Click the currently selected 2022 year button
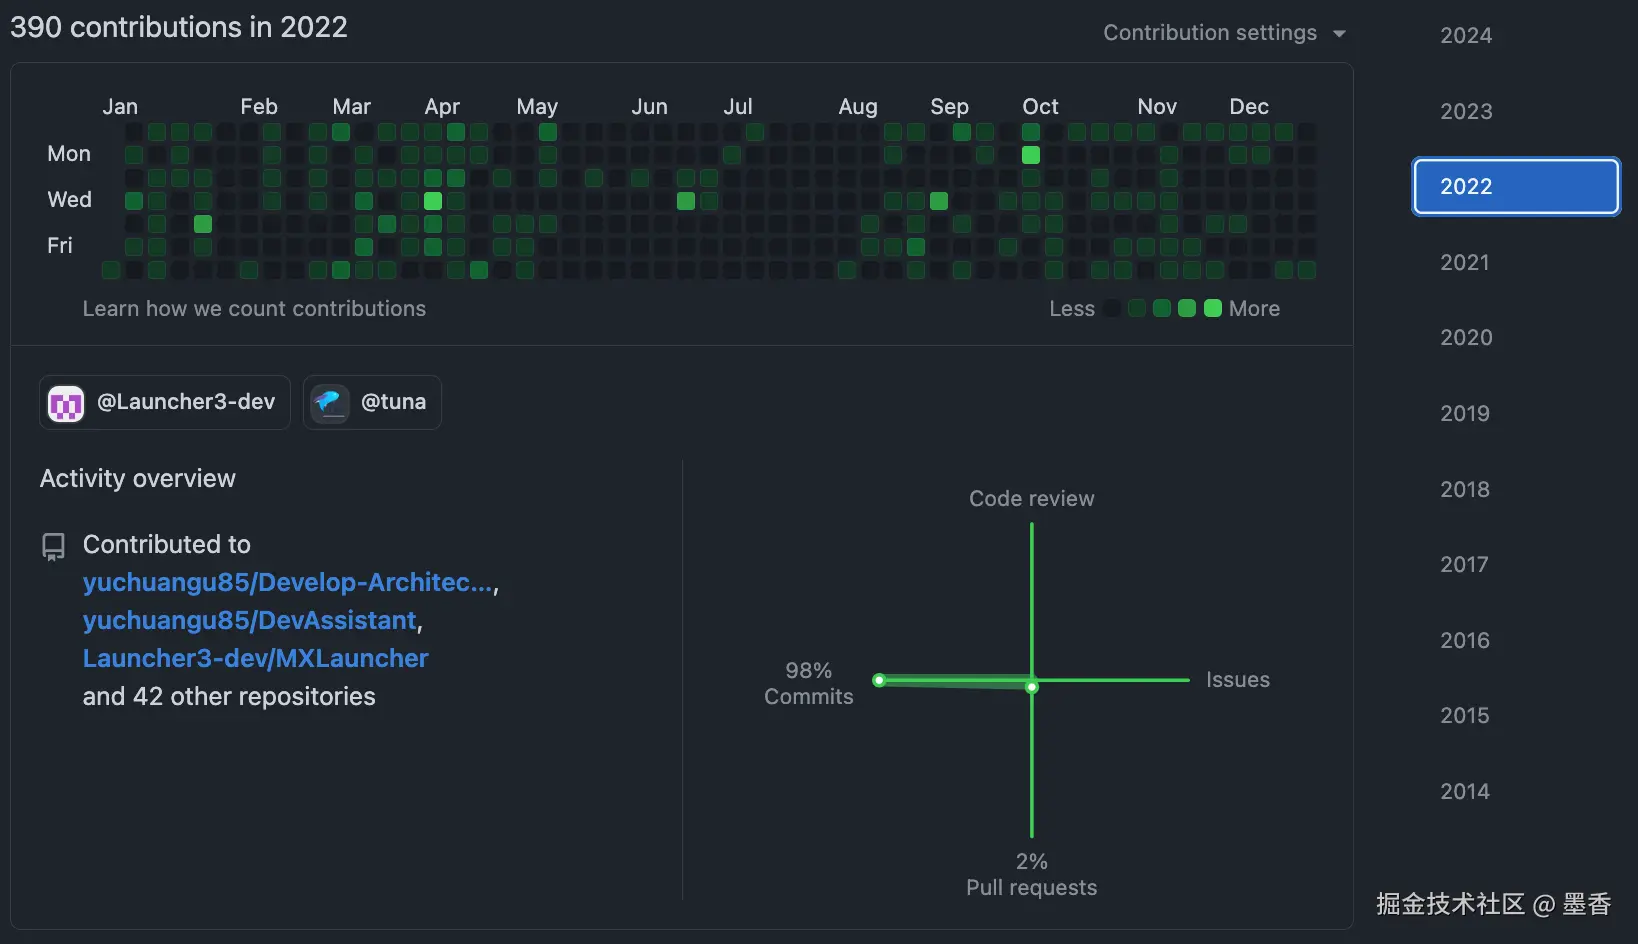1638x944 pixels. [1515, 186]
